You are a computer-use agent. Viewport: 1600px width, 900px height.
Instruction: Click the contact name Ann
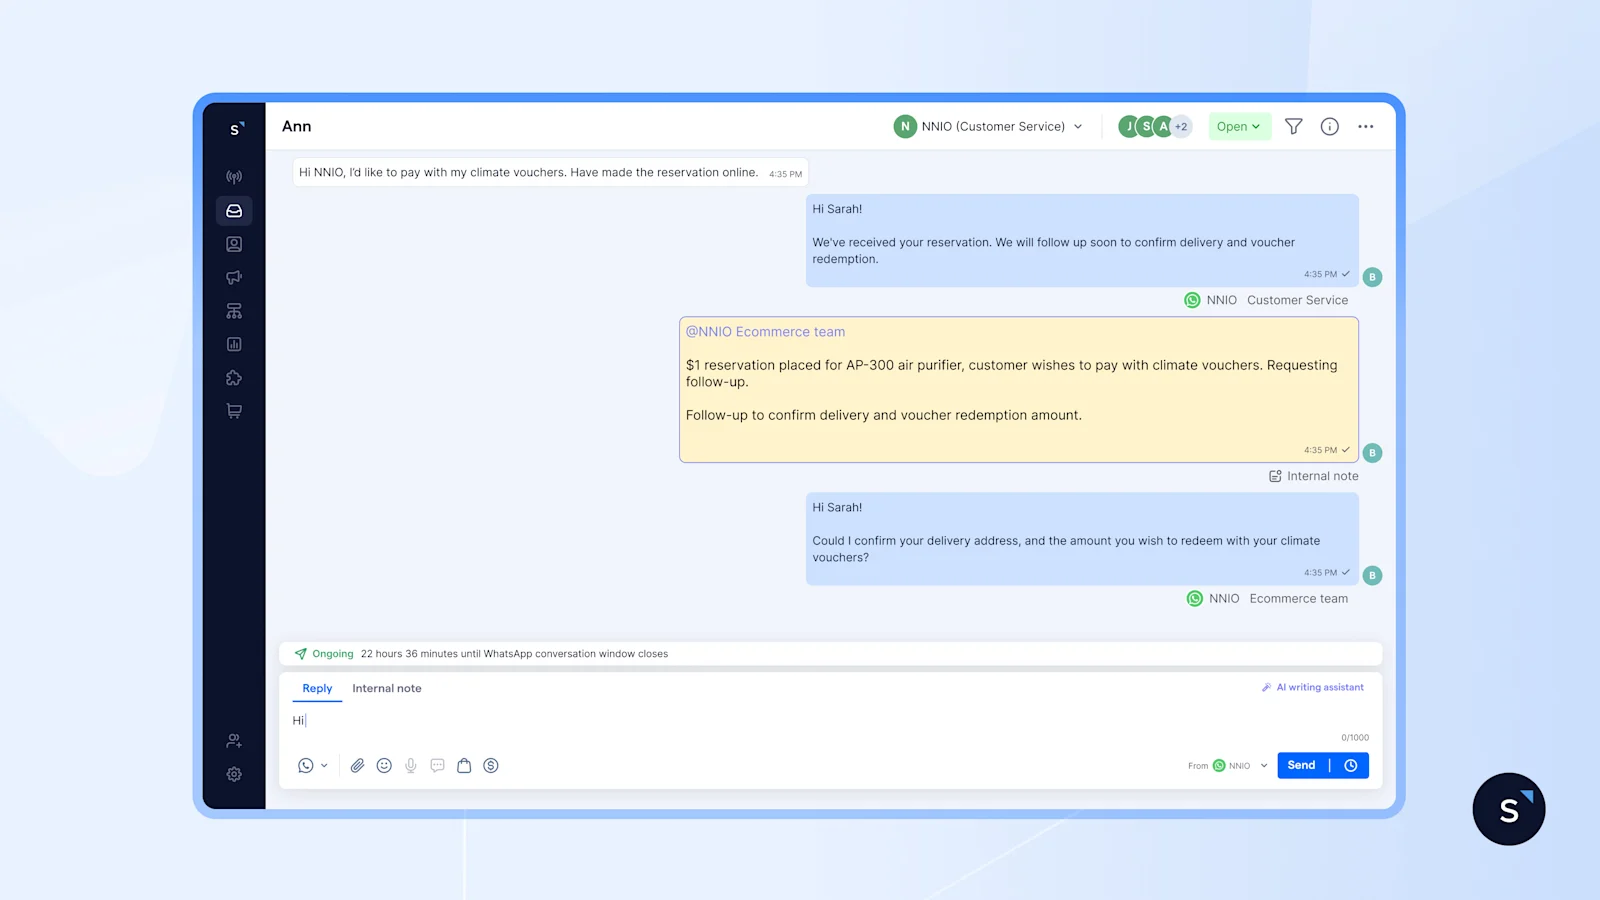coord(296,126)
